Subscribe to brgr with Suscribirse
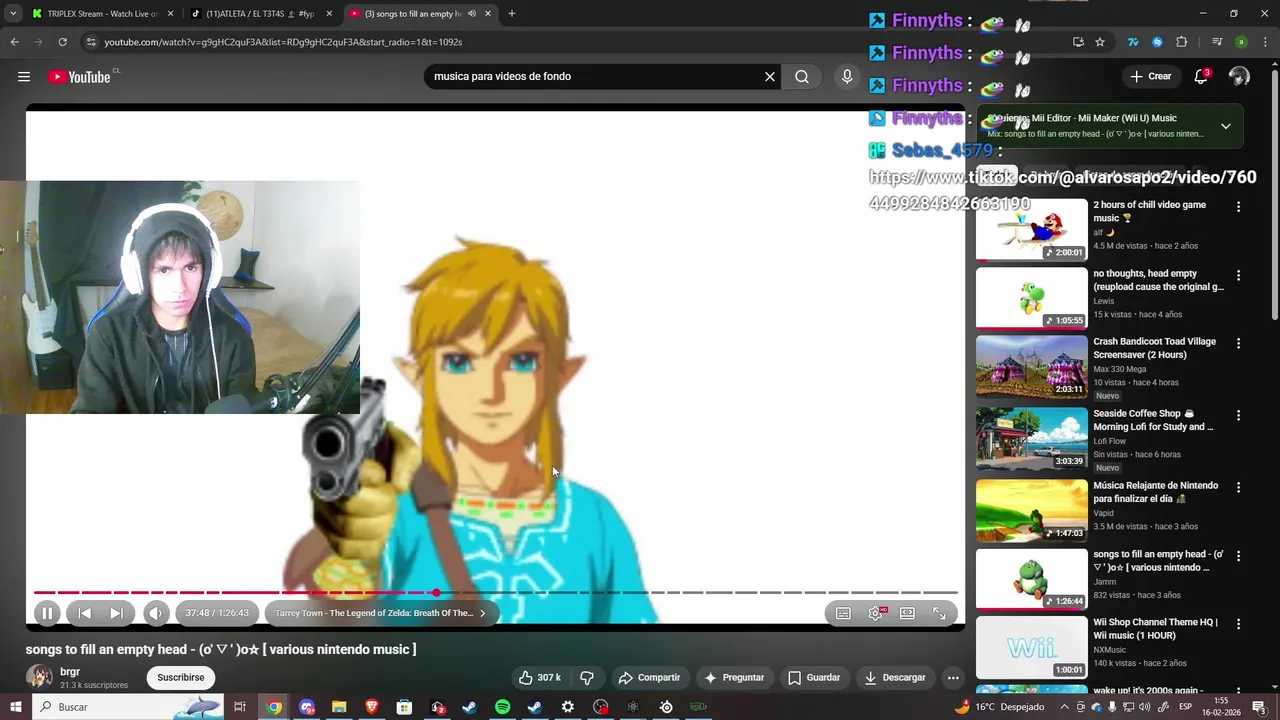Image resolution: width=1280 pixels, height=720 pixels. [x=181, y=677]
